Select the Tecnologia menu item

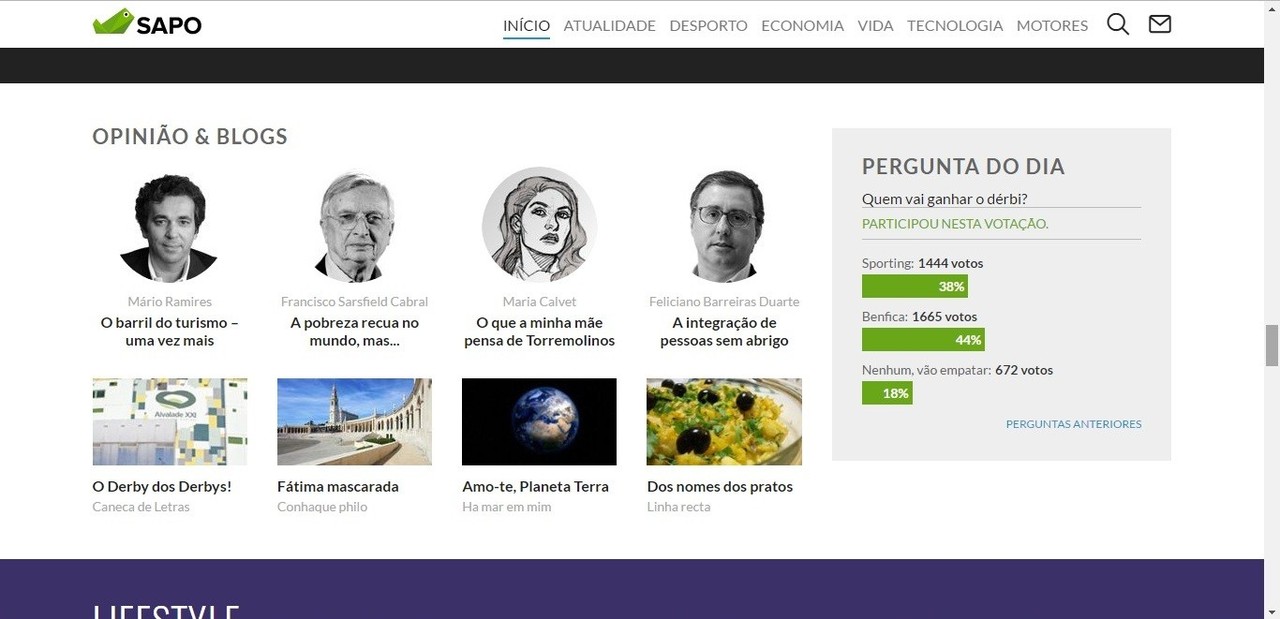954,26
